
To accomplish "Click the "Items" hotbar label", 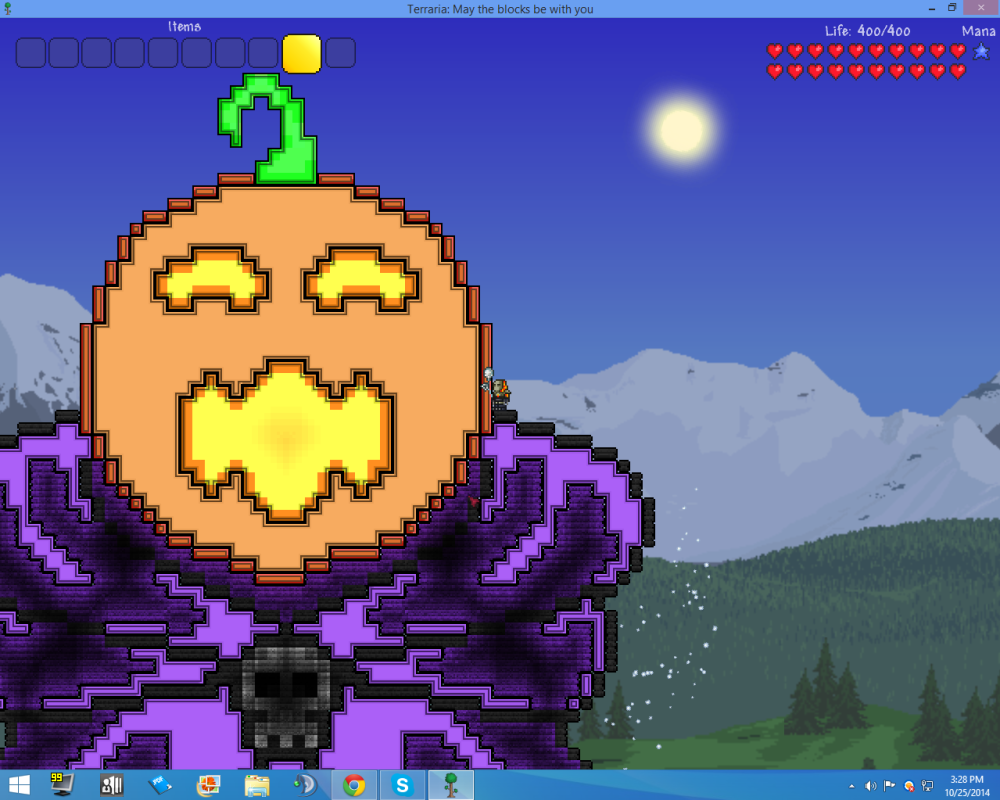I will point(184,27).
